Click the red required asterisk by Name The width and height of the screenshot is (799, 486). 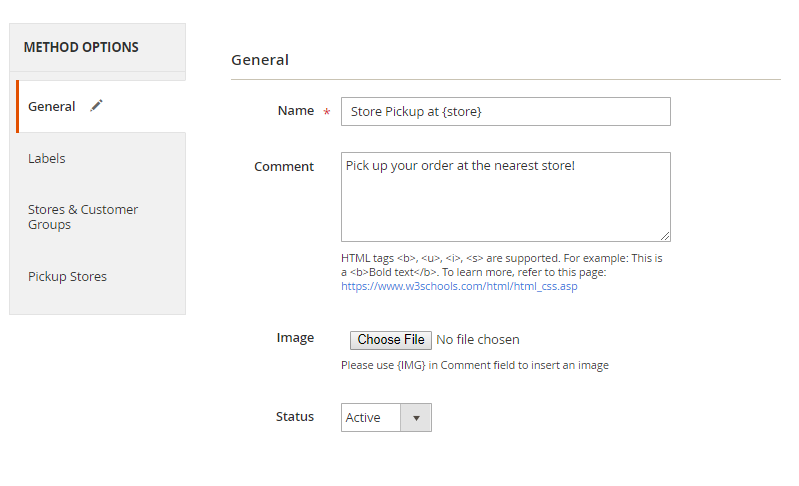(x=326, y=112)
